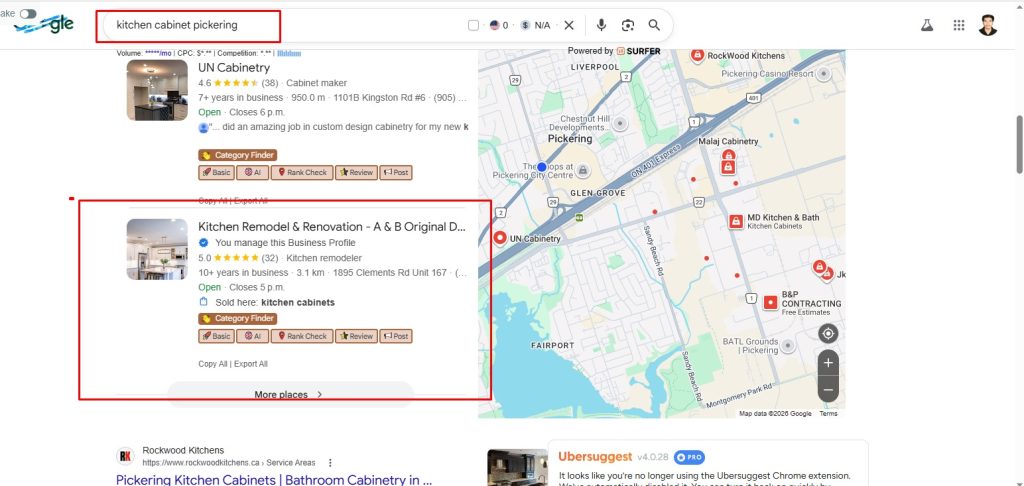Click Export All under Kitchen Remodel listing

click(251, 364)
